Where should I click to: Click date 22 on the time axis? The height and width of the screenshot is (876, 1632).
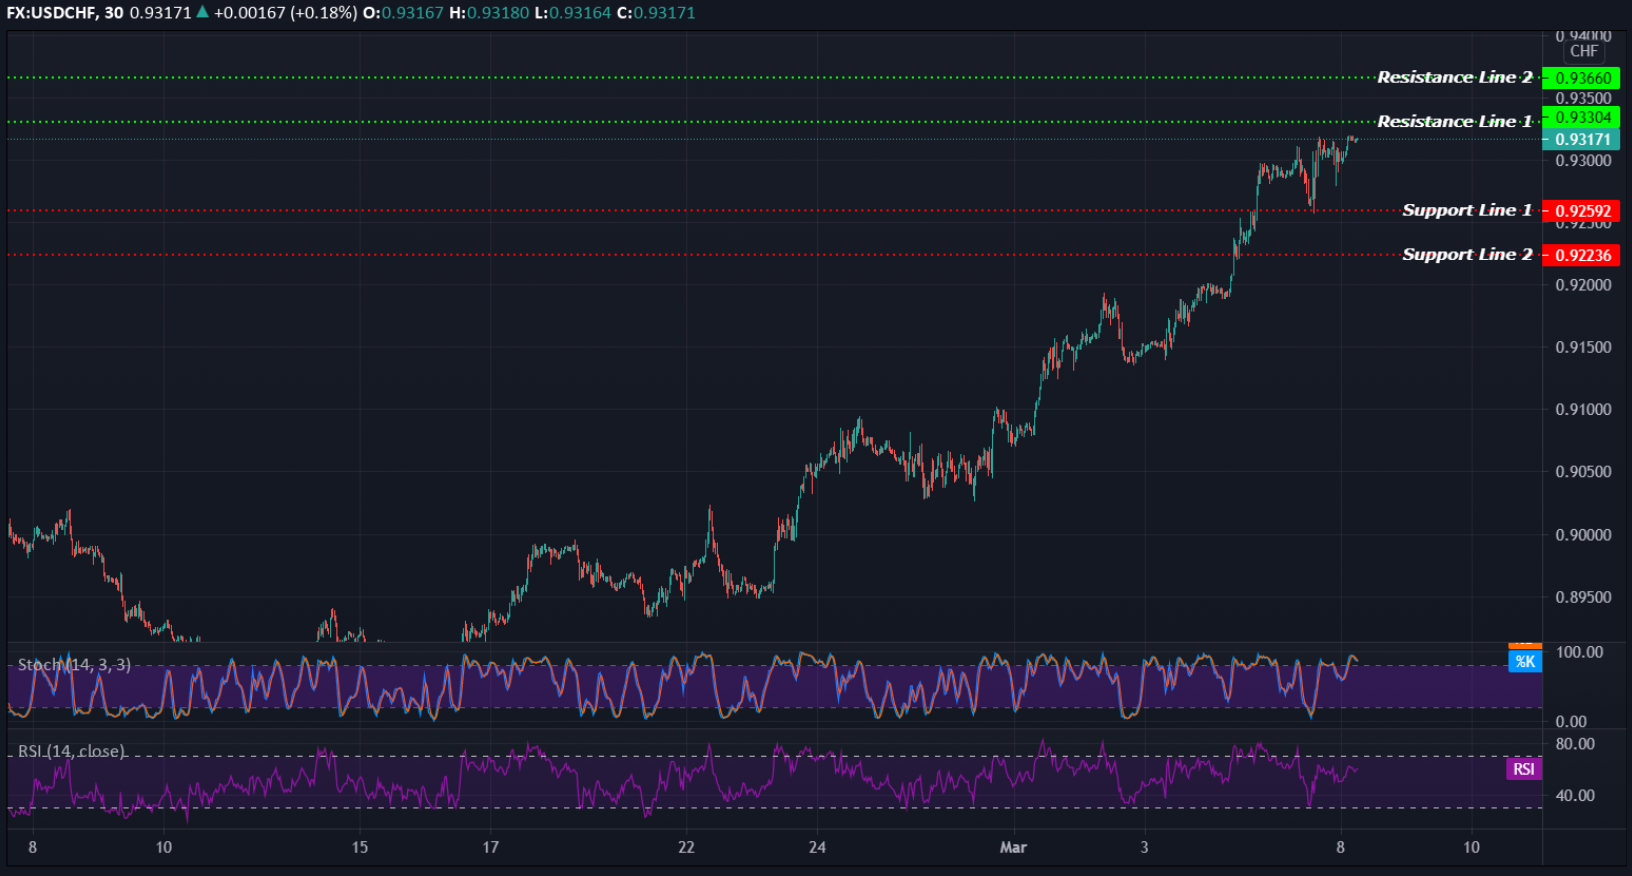click(686, 847)
